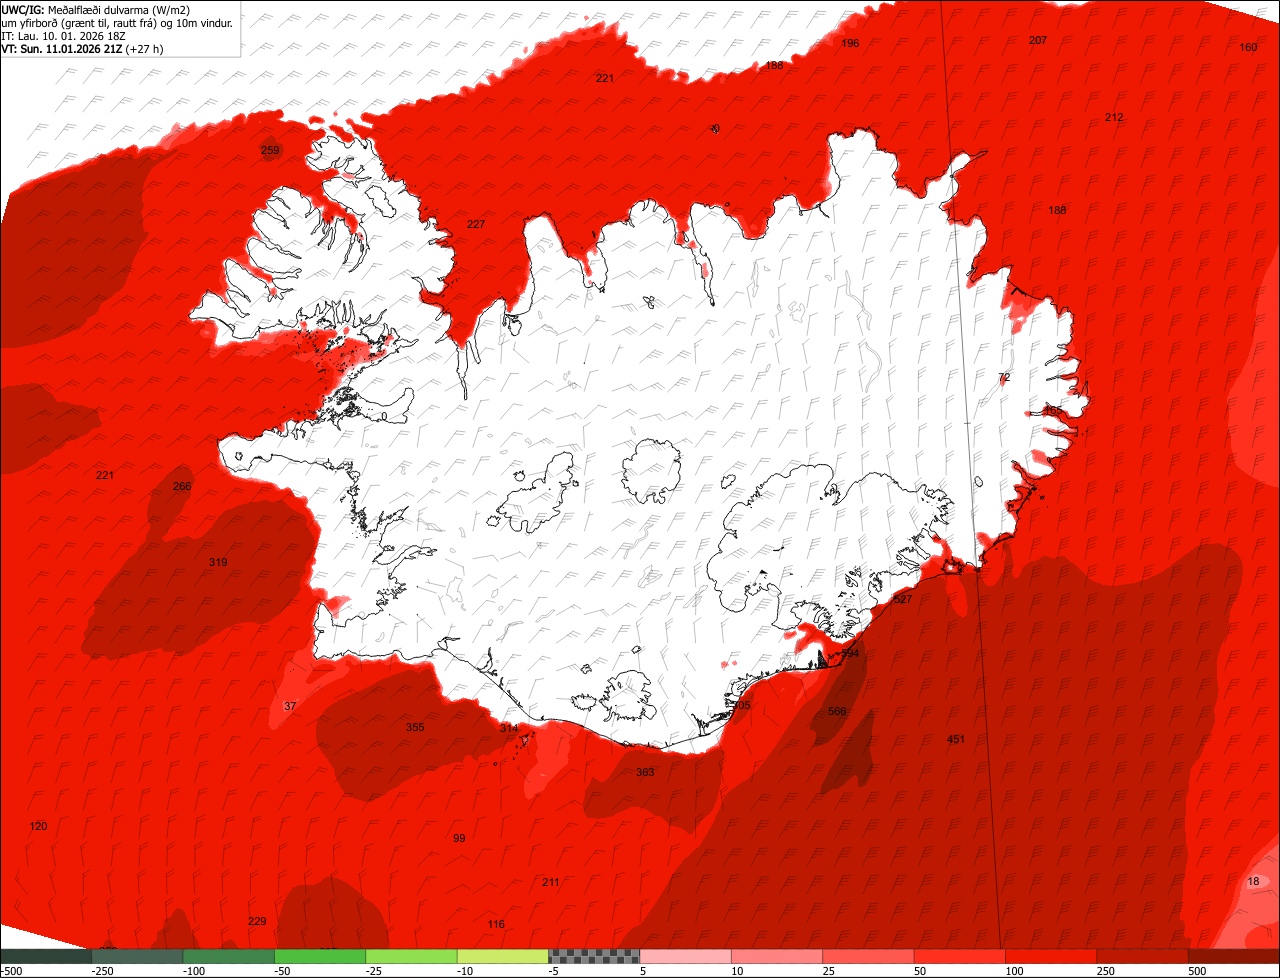Click the legend label "-100"
This screenshot has height=978, width=1280.
tap(192, 971)
